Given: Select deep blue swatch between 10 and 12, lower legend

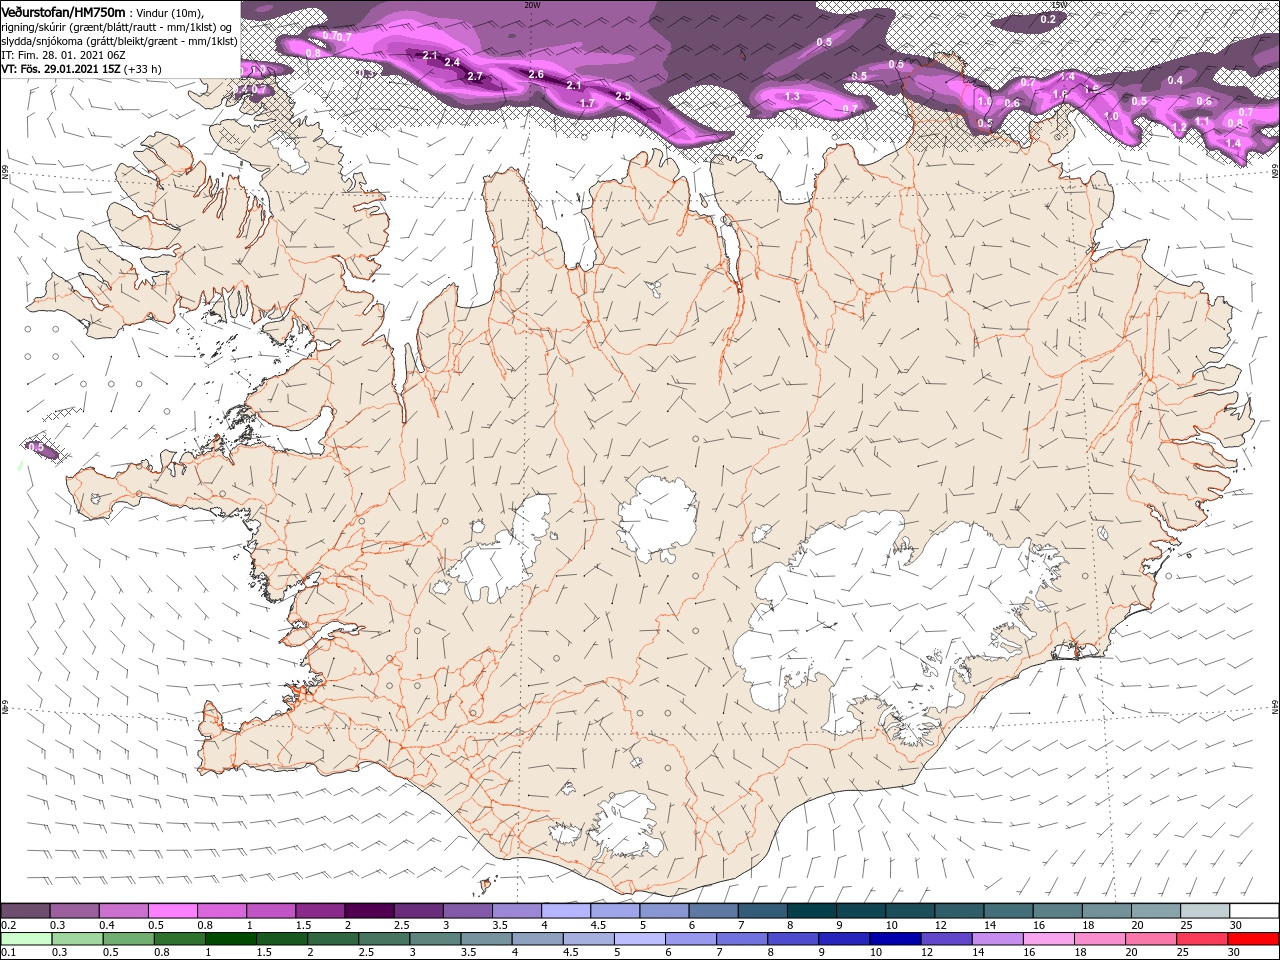Looking at the screenshot, I should coord(895,939).
